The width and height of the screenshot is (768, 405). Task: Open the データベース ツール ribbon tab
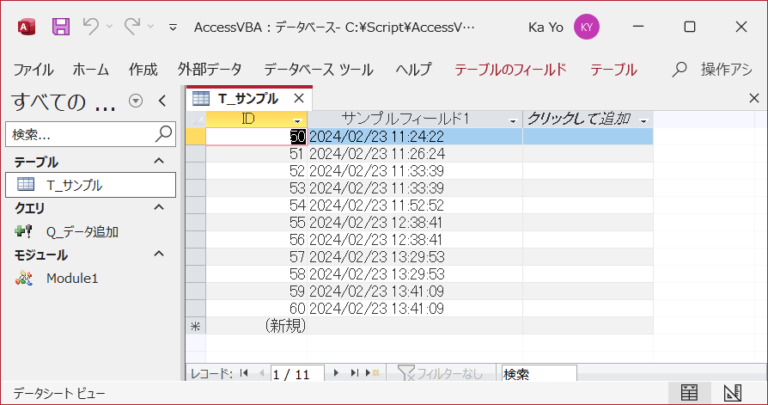tap(318, 70)
